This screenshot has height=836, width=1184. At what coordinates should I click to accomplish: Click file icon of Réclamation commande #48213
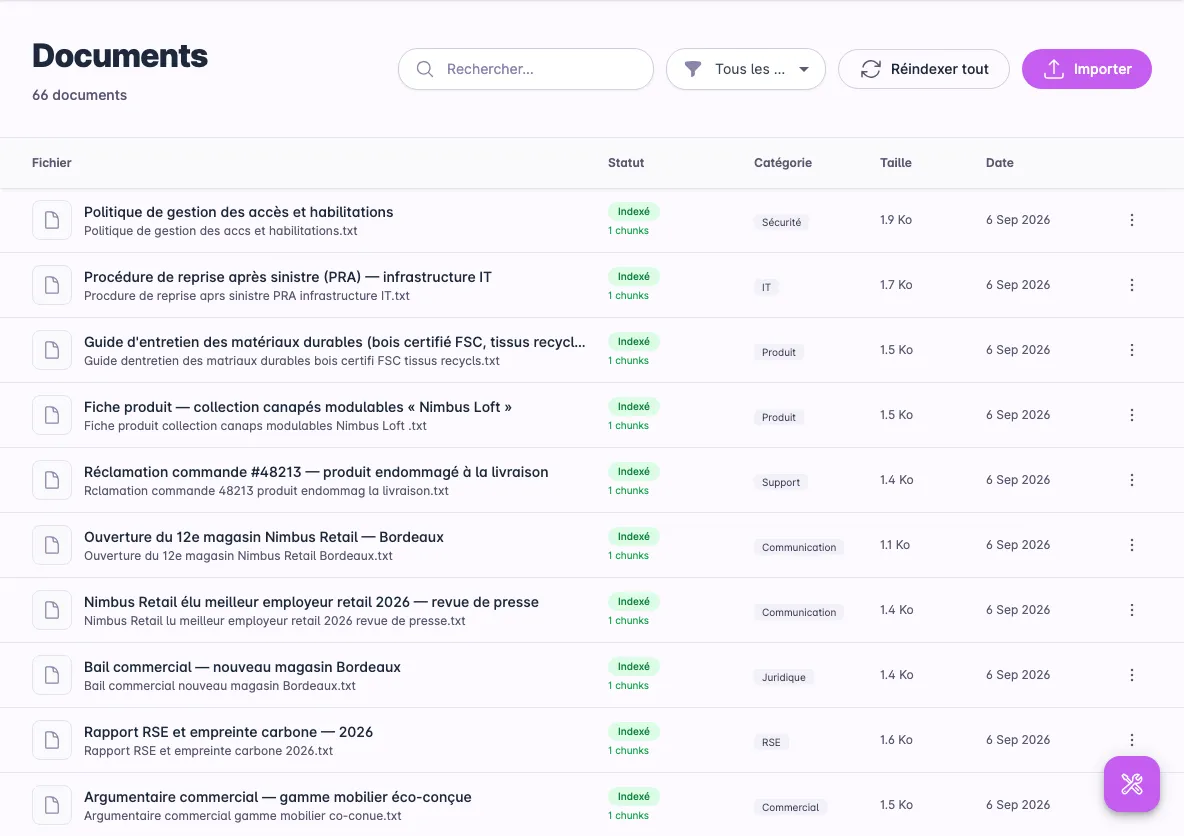click(52, 480)
